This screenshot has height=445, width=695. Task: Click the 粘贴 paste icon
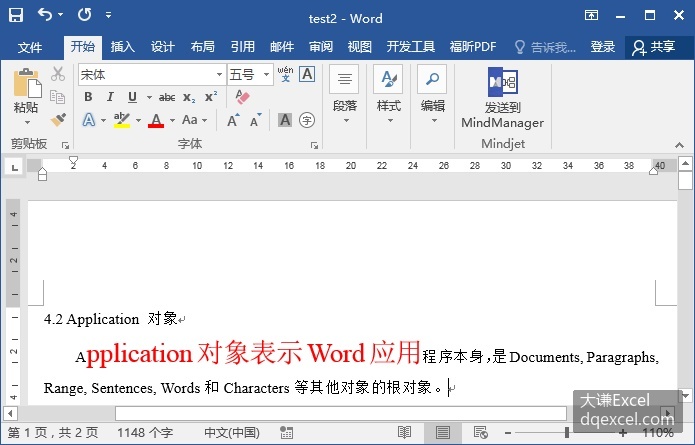tap(27, 83)
